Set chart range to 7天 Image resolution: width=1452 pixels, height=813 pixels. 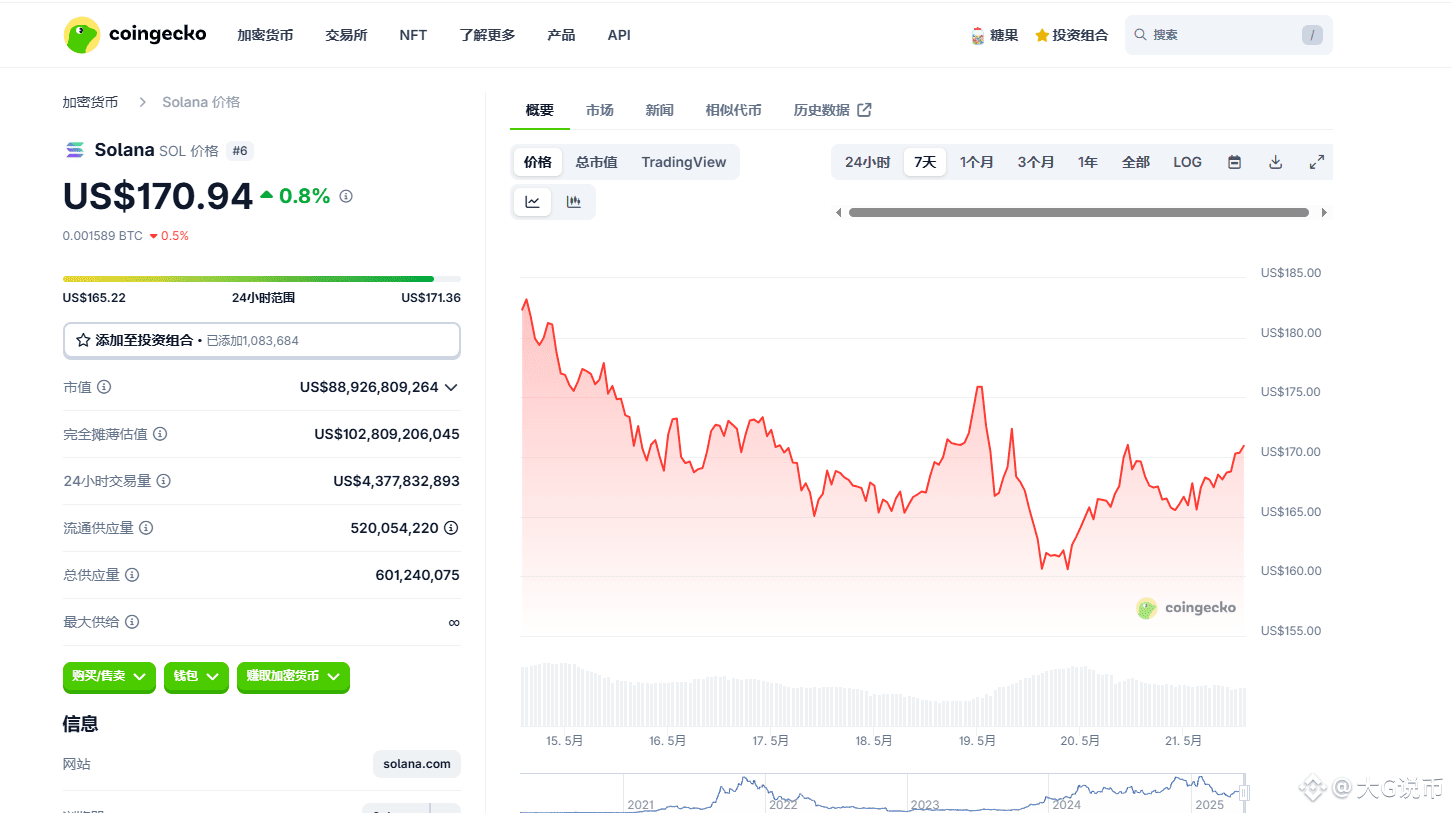(x=925, y=162)
